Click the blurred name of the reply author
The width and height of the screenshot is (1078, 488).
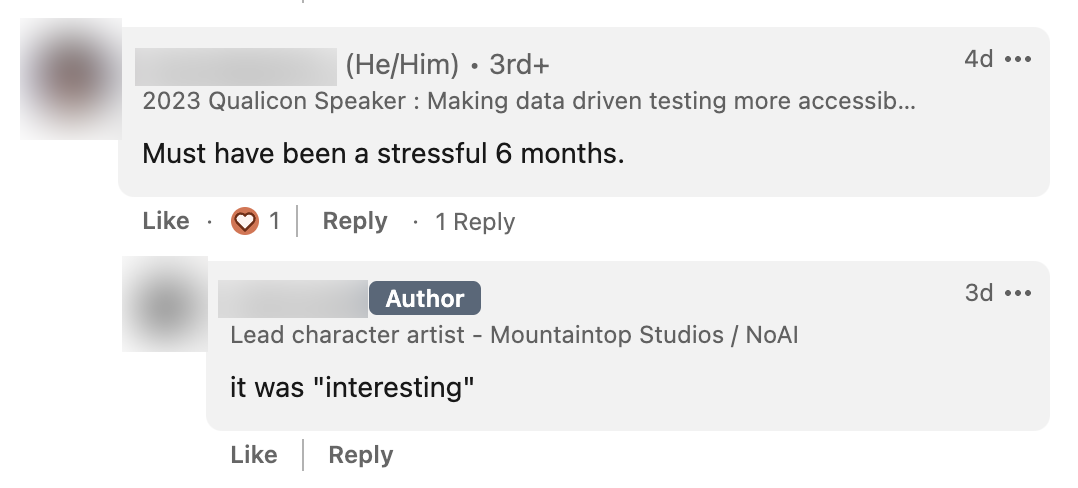pos(293,299)
